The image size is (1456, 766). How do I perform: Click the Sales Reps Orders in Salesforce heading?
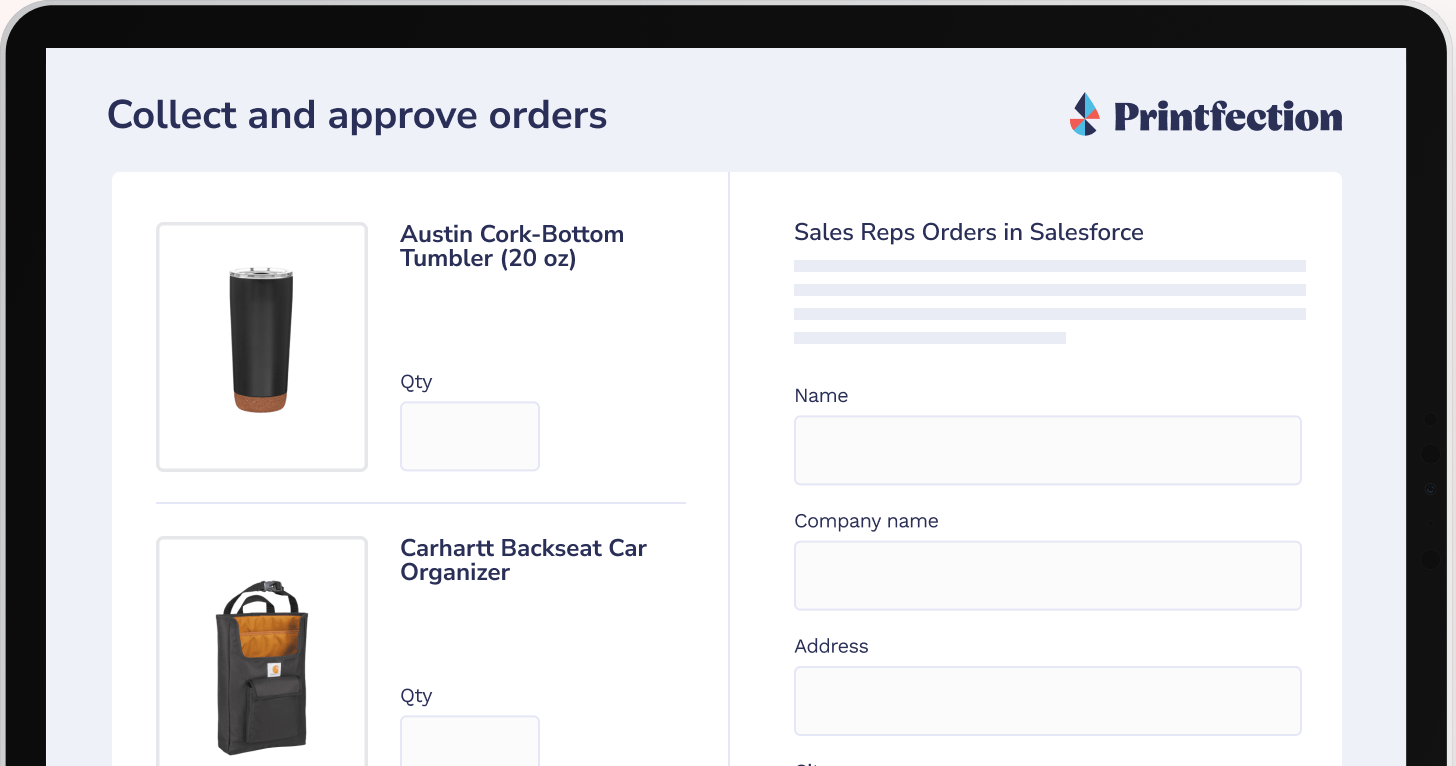(968, 232)
